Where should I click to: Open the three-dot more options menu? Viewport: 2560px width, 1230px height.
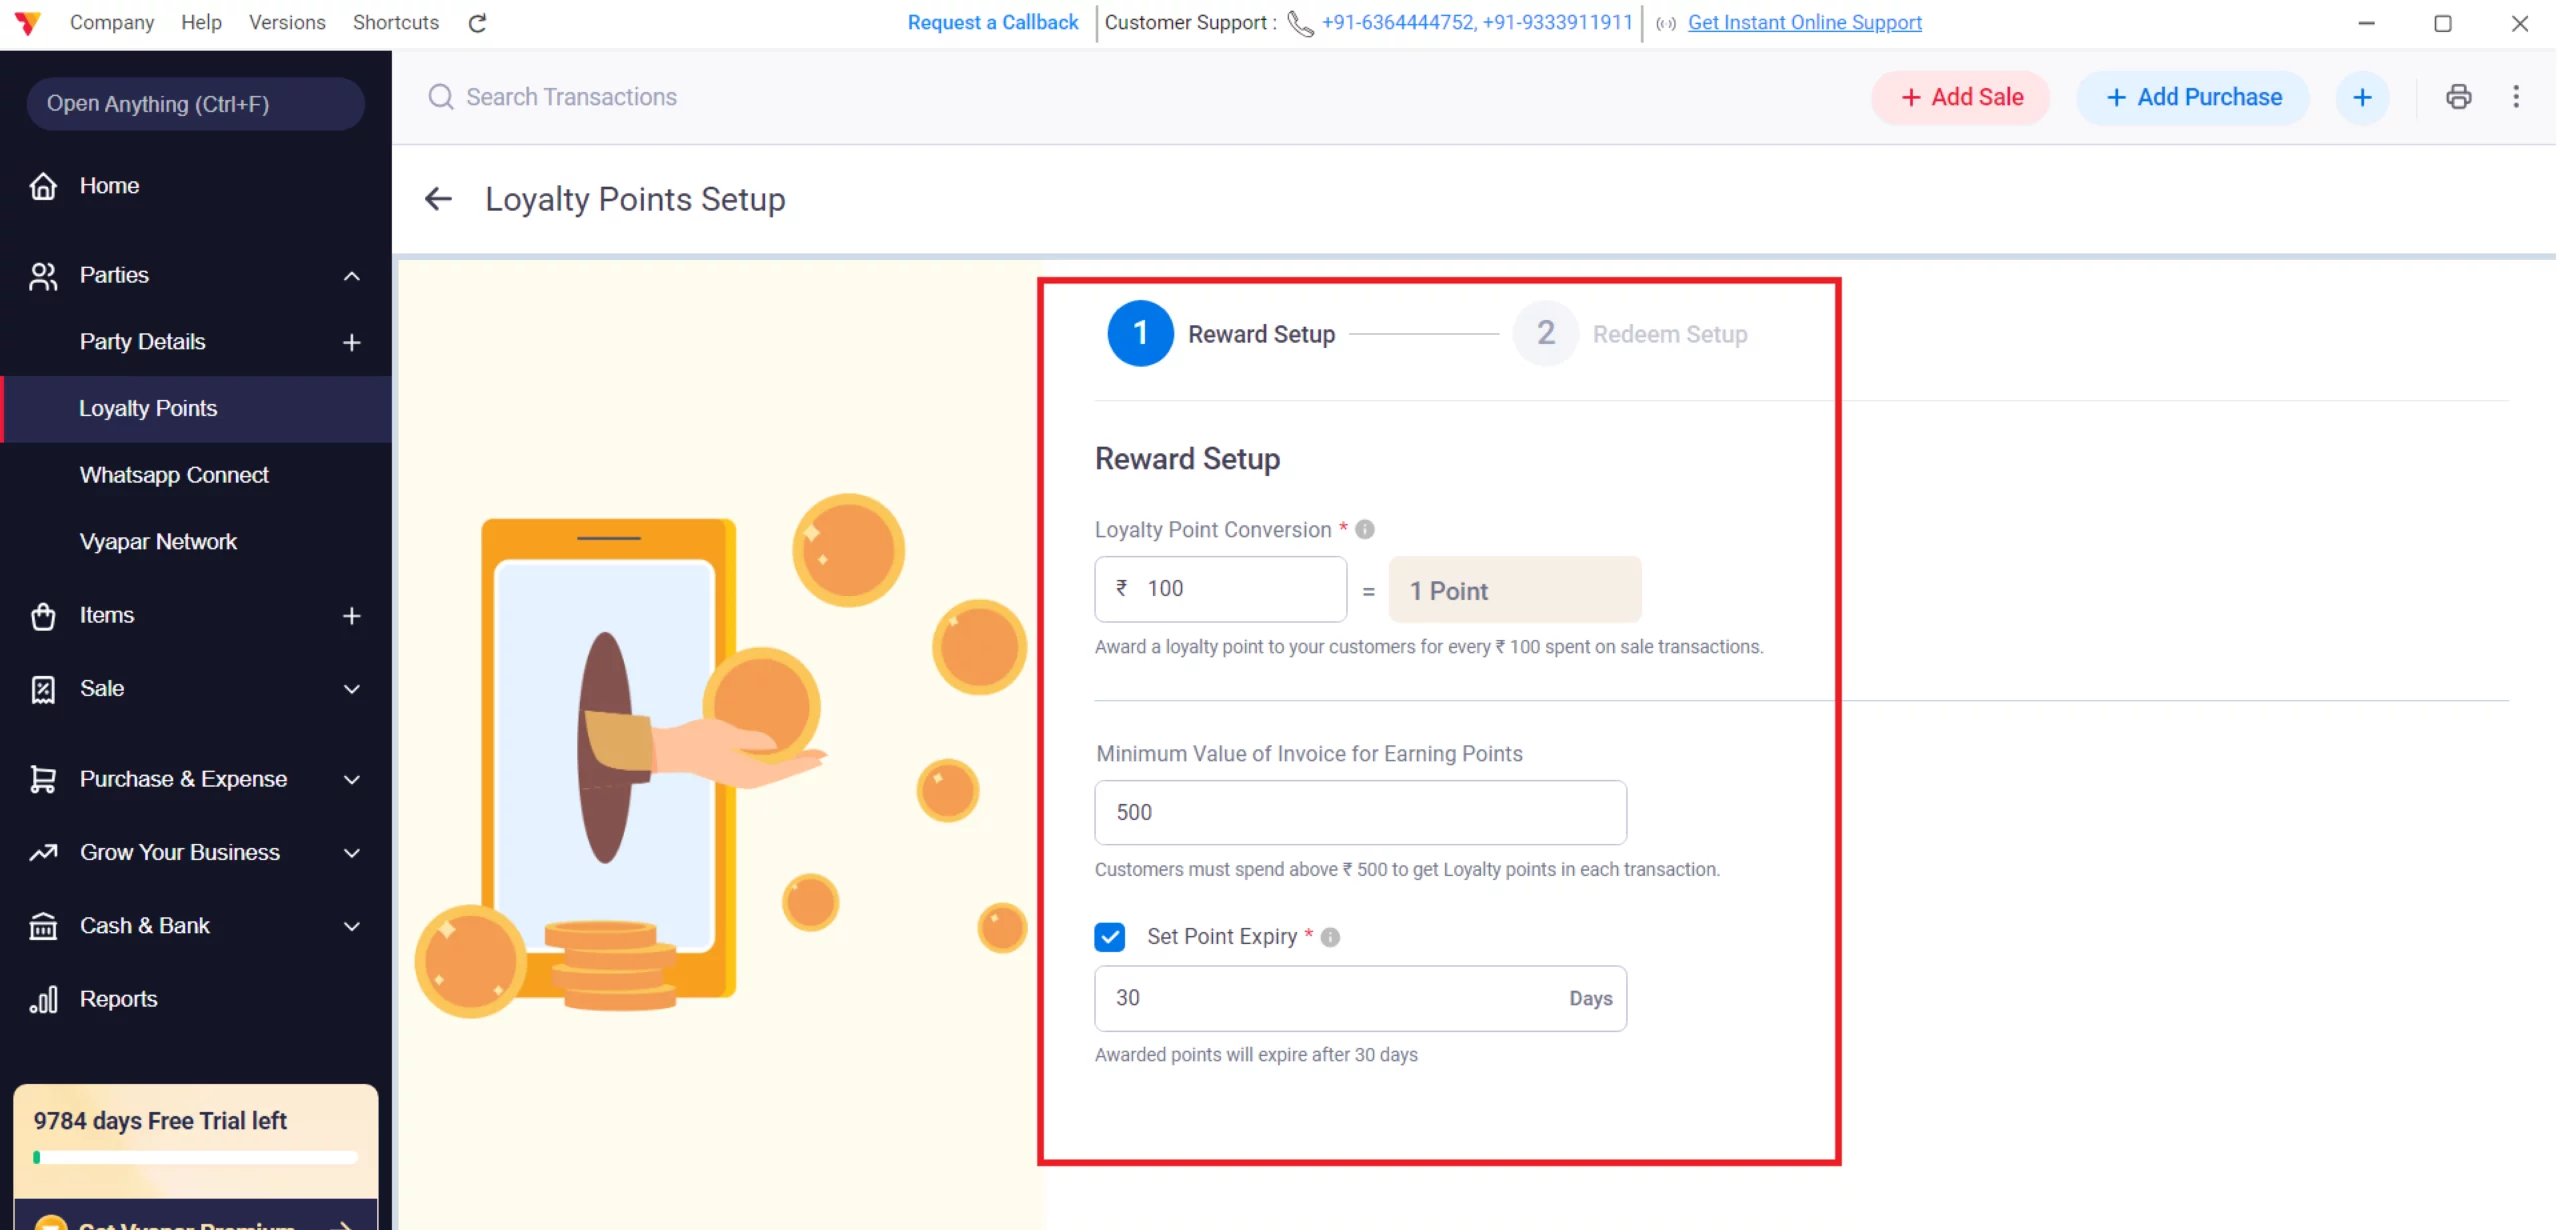pyautogui.click(x=2516, y=96)
